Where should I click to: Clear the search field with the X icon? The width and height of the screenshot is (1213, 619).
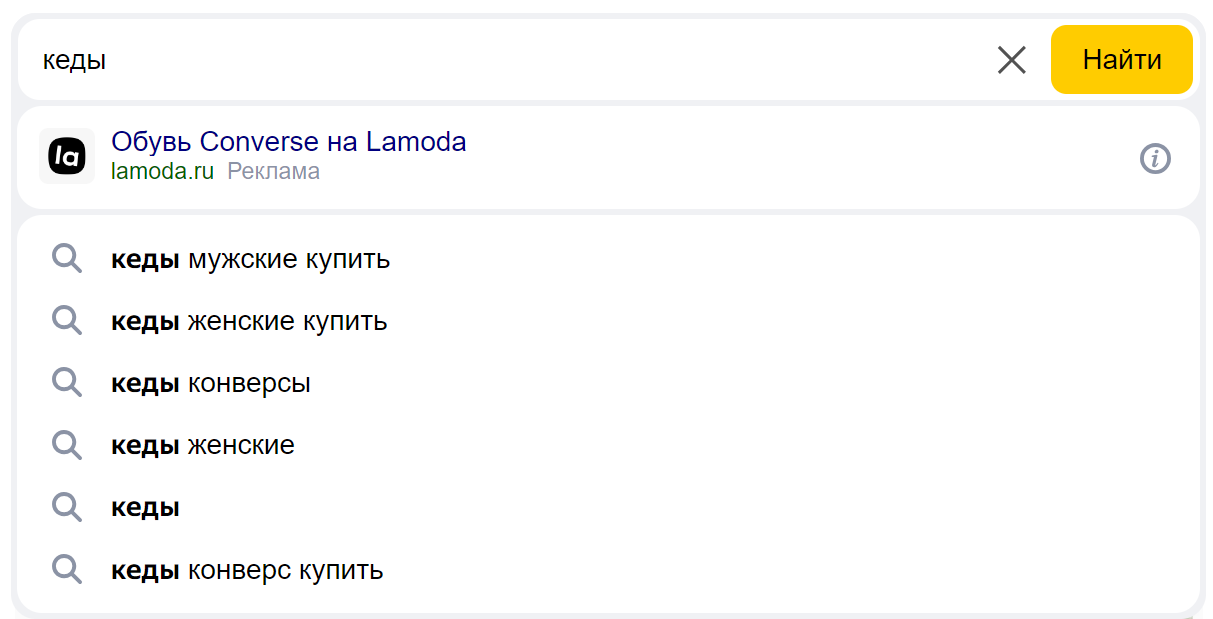click(x=1011, y=61)
